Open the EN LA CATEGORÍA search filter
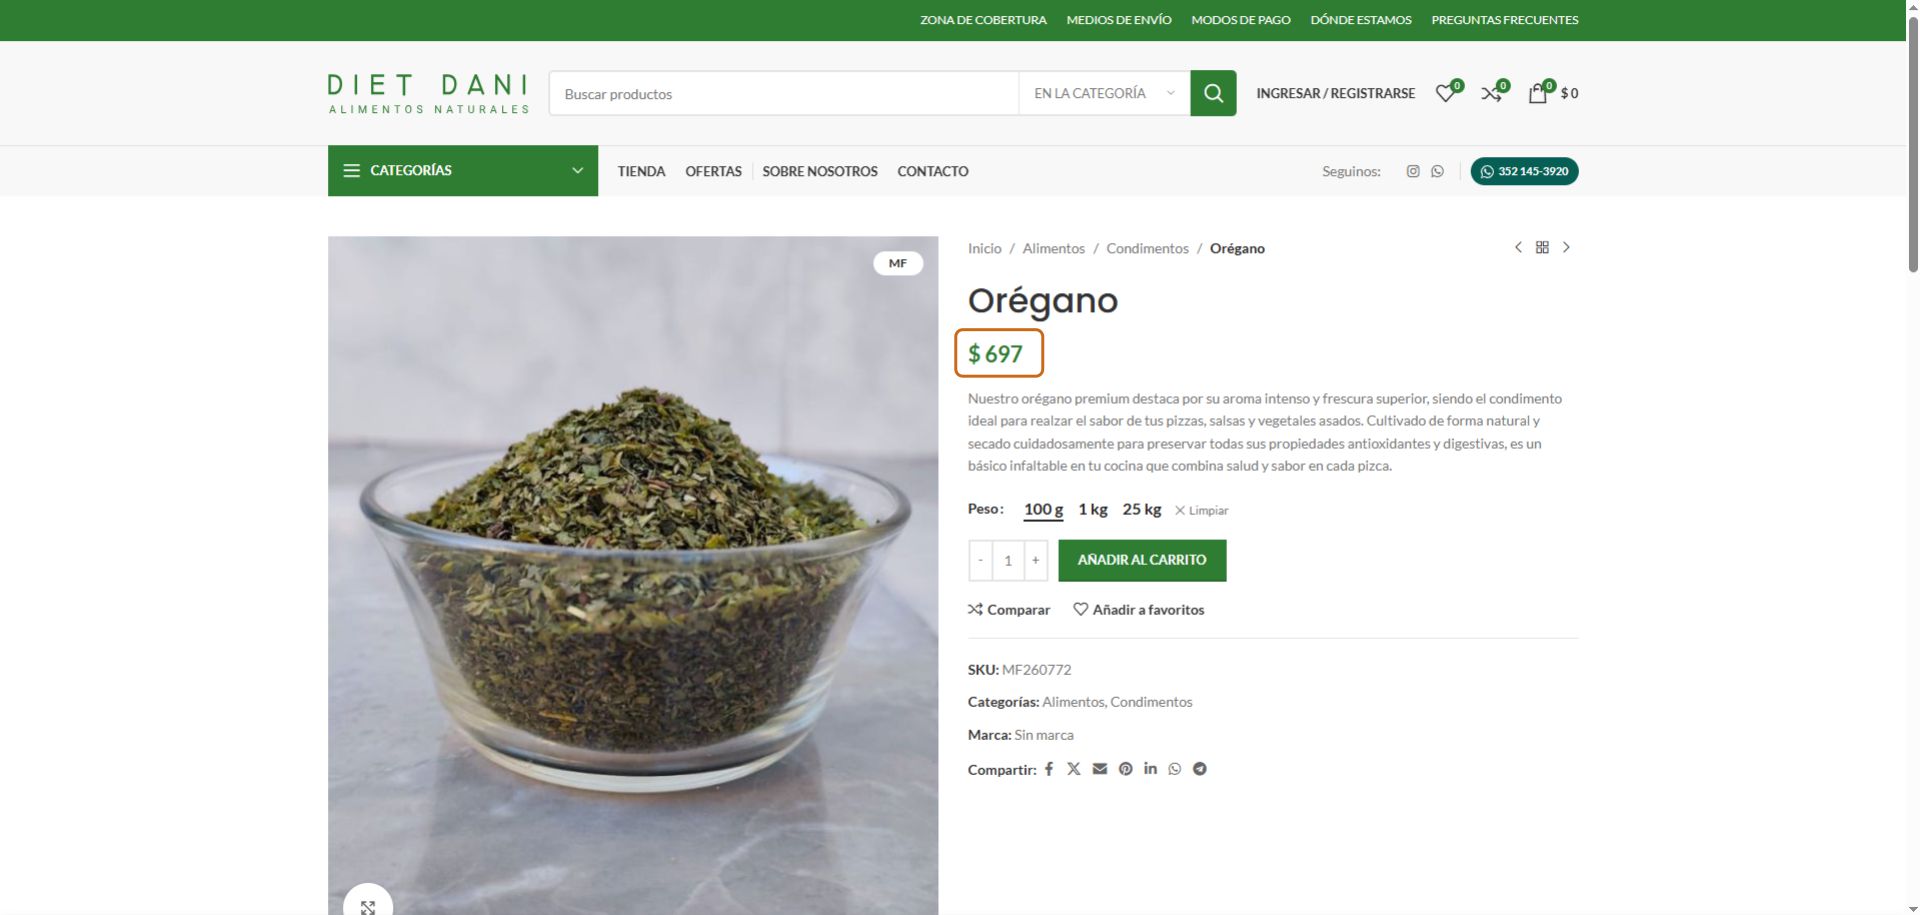1920x915 pixels. click(x=1105, y=93)
